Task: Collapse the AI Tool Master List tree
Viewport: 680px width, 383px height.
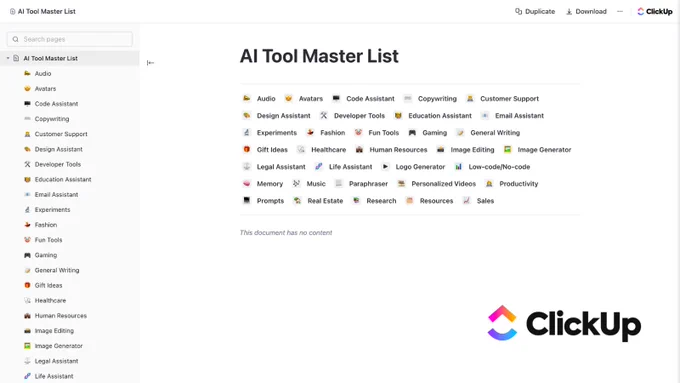Action: pos(8,58)
